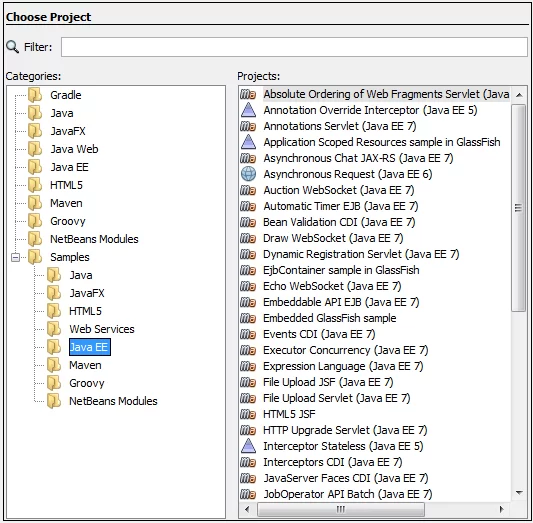The width and height of the screenshot is (533, 523).
Task: Select the top-level JavaFX category
Action: click(x=68, y=131)
